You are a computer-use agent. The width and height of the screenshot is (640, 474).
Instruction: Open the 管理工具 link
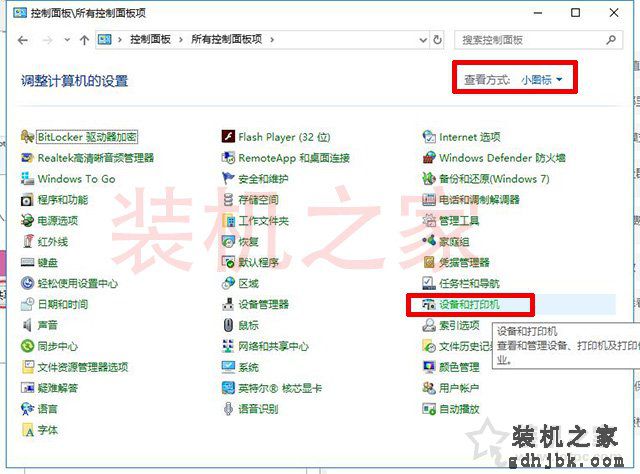pyautogui.click(x=459, y=220)
